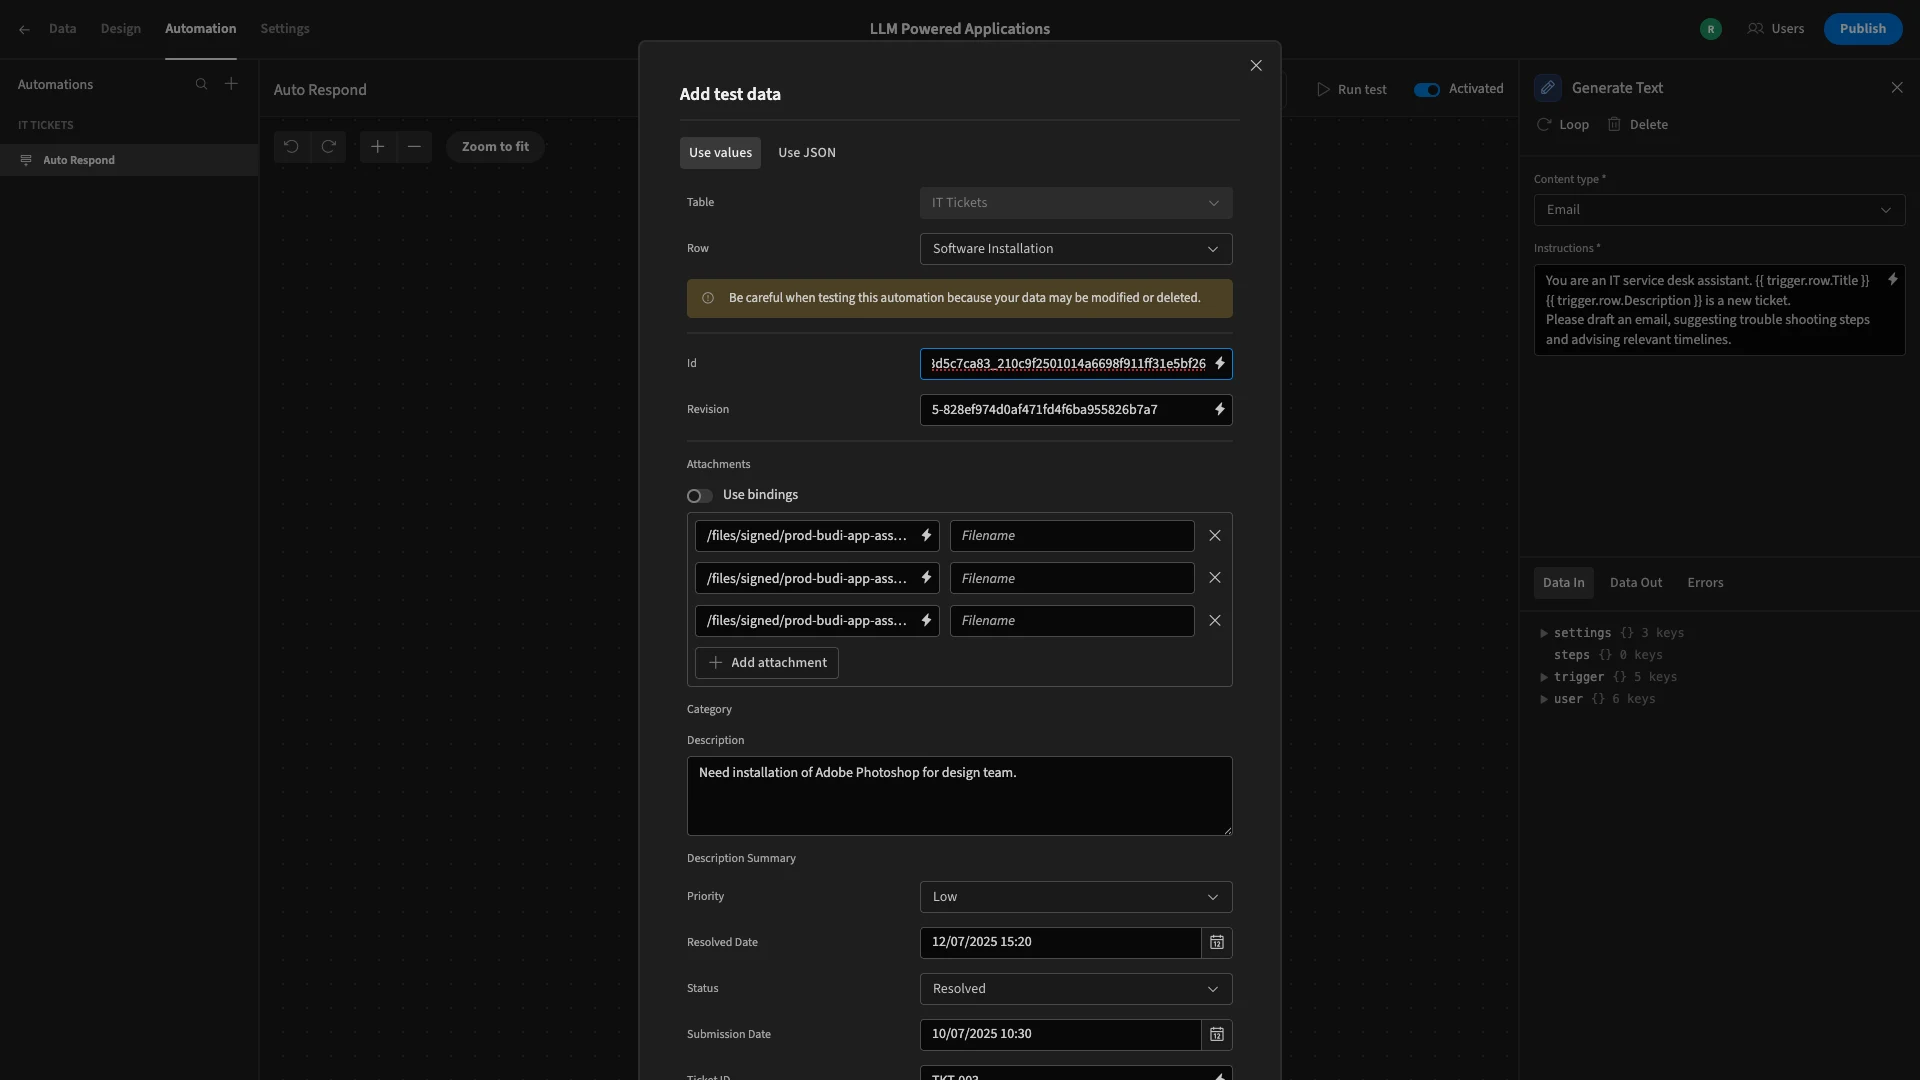The height and width of the screenshot is (1080, 1920).
Task: Expand the trigger node in Data In
Action: (1544, 678)
